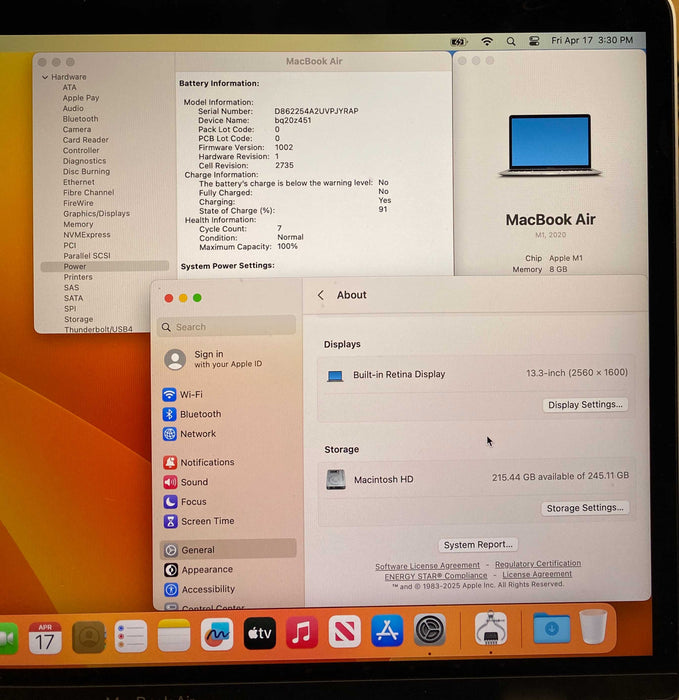Viewport: 679px width, 700px height.
Task: Select Audio in the Hardware list
Action: (73, 108)
